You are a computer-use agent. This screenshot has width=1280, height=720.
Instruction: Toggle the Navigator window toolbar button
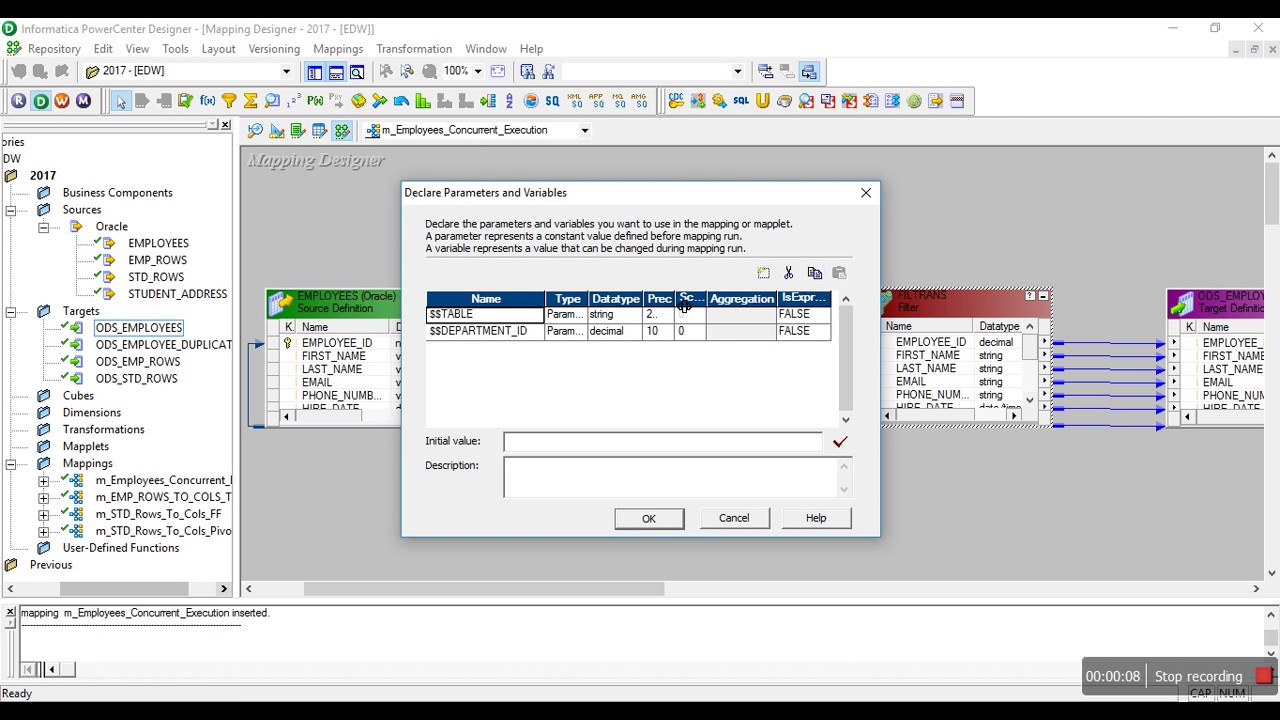click(314, 72)
